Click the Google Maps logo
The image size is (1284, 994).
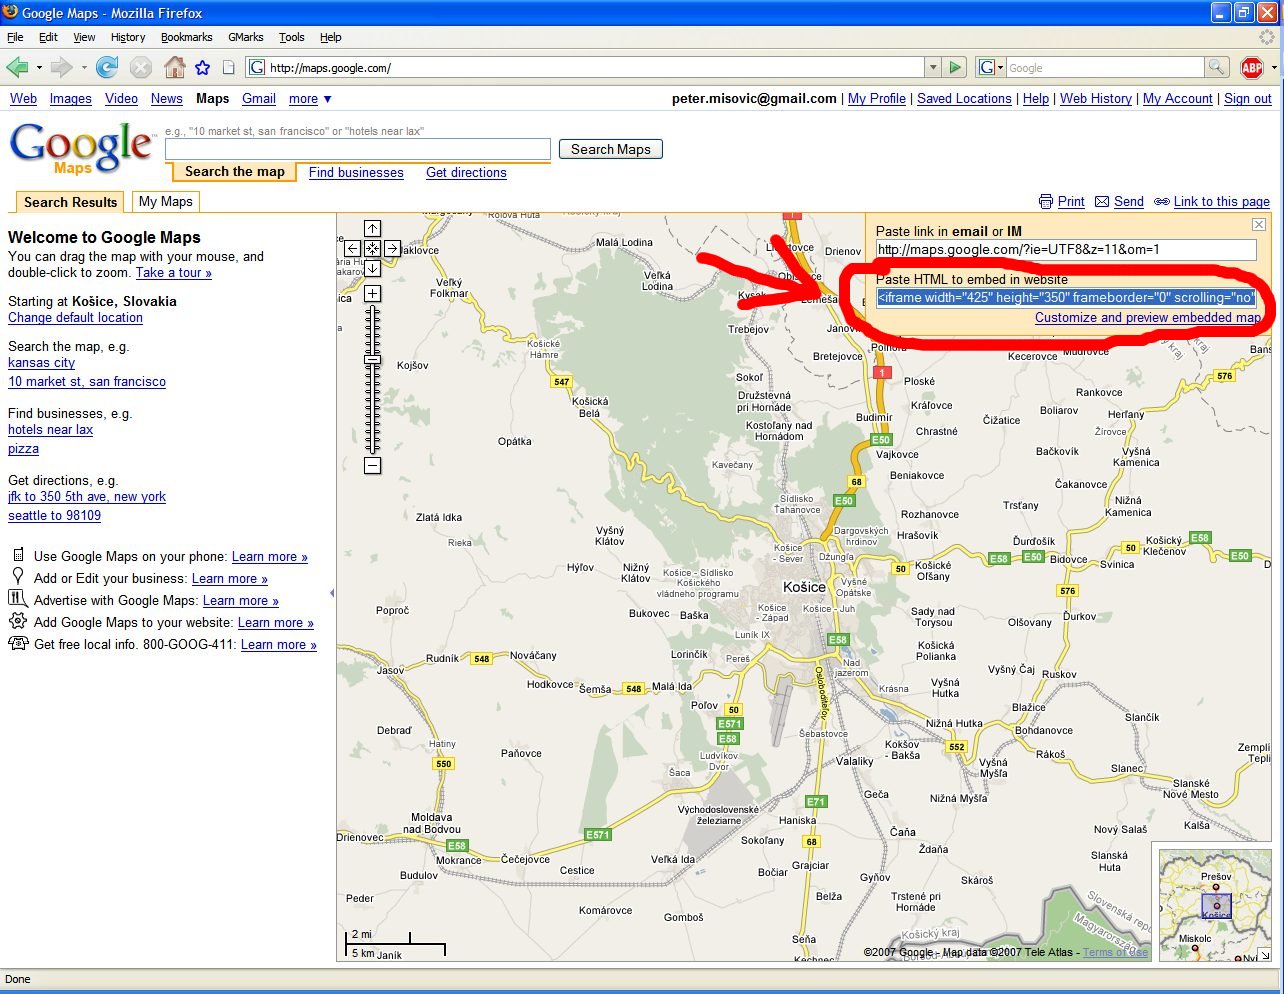point(81,149)
